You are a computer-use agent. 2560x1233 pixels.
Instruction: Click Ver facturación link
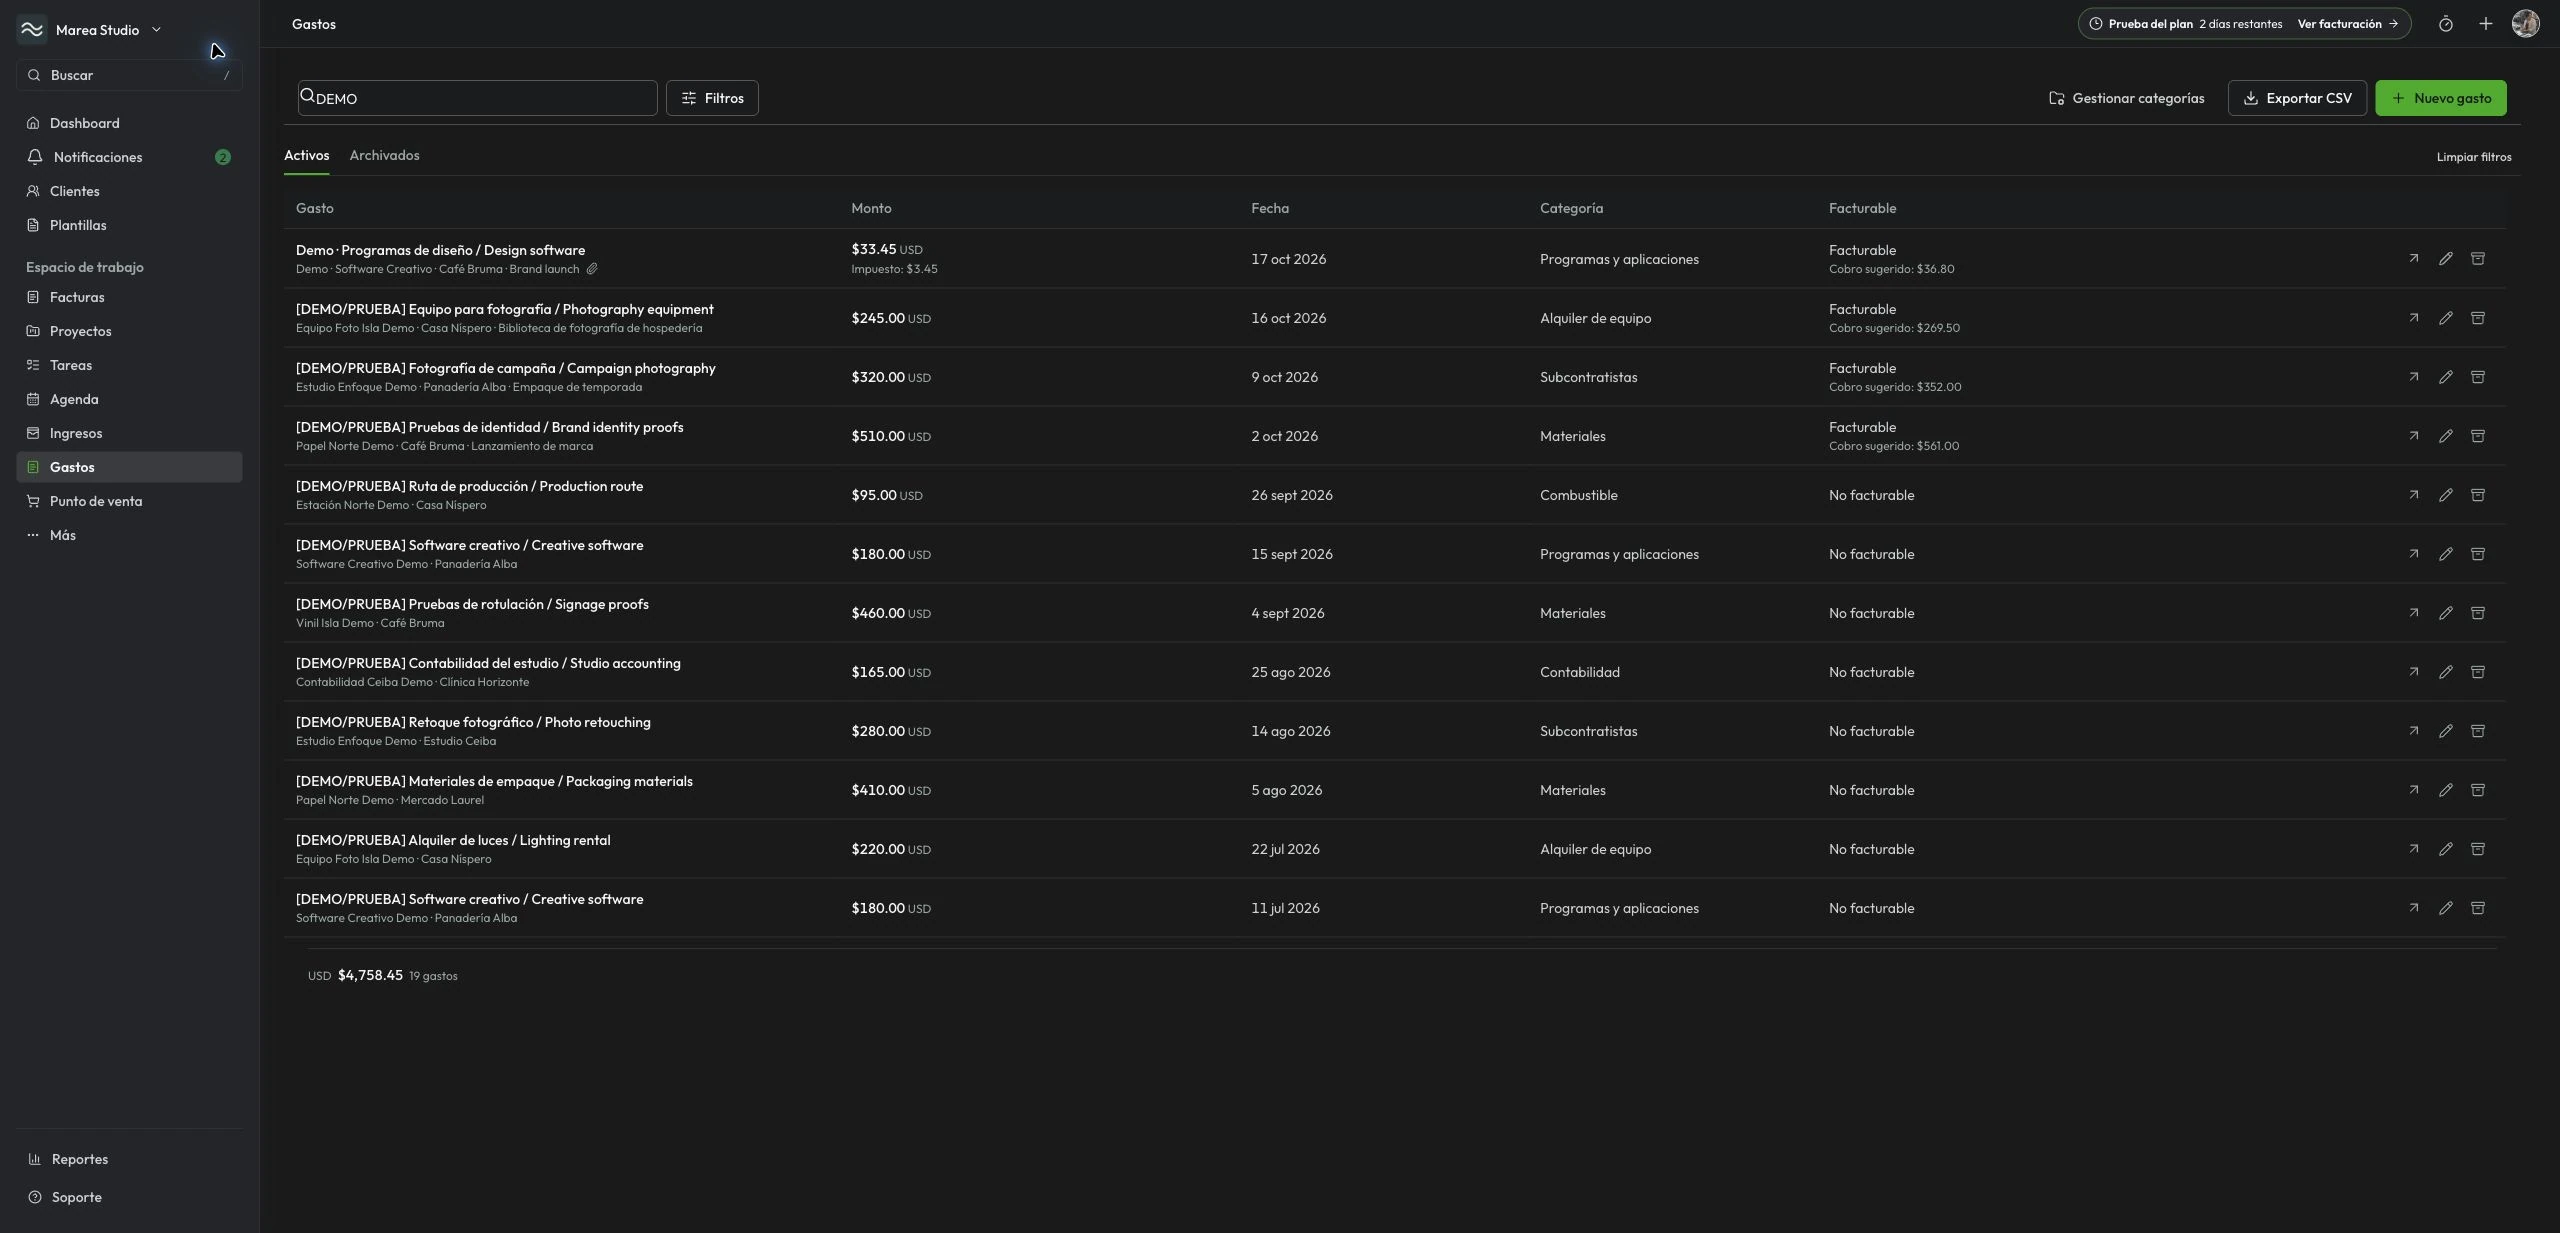pyautogui.click(x=2347, y=24)
